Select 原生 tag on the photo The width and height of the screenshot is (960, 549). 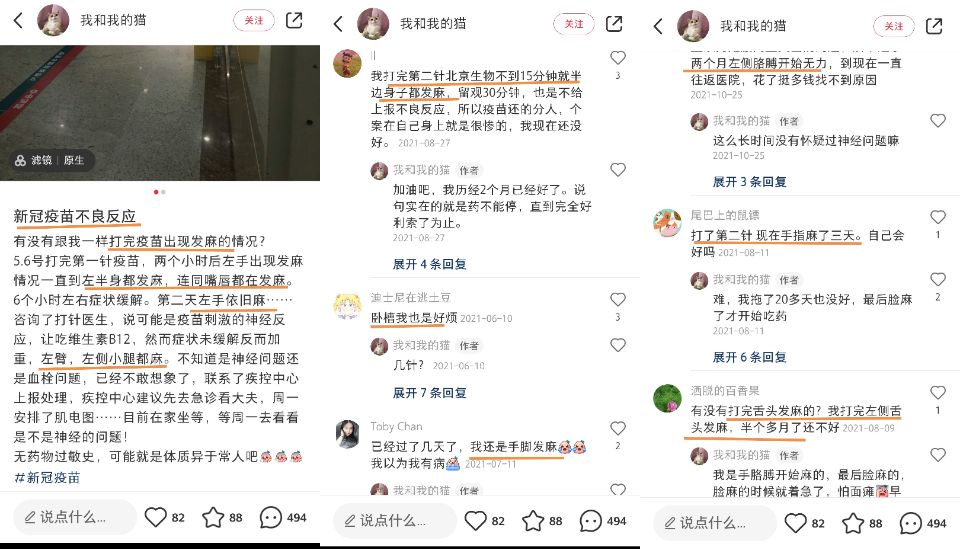click(73, 160)
